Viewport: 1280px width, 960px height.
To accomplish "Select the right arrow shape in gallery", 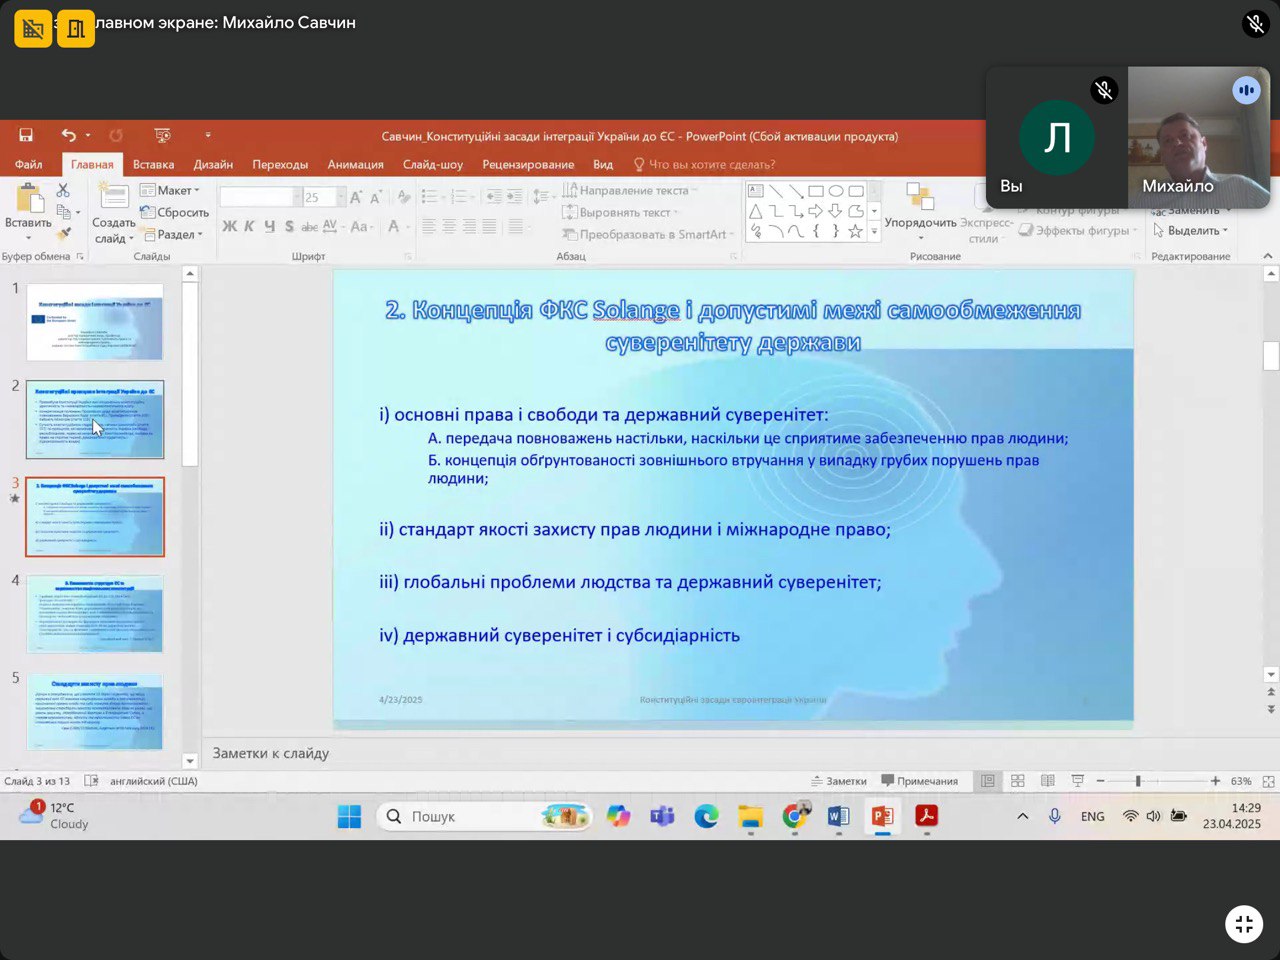I will (816, 211).
